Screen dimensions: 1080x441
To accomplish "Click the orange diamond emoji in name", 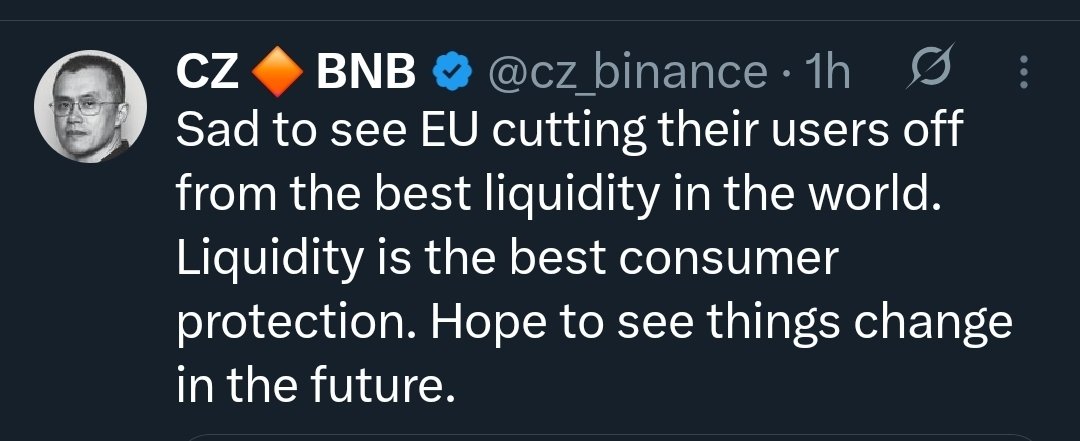I will (x=278, y=72).
